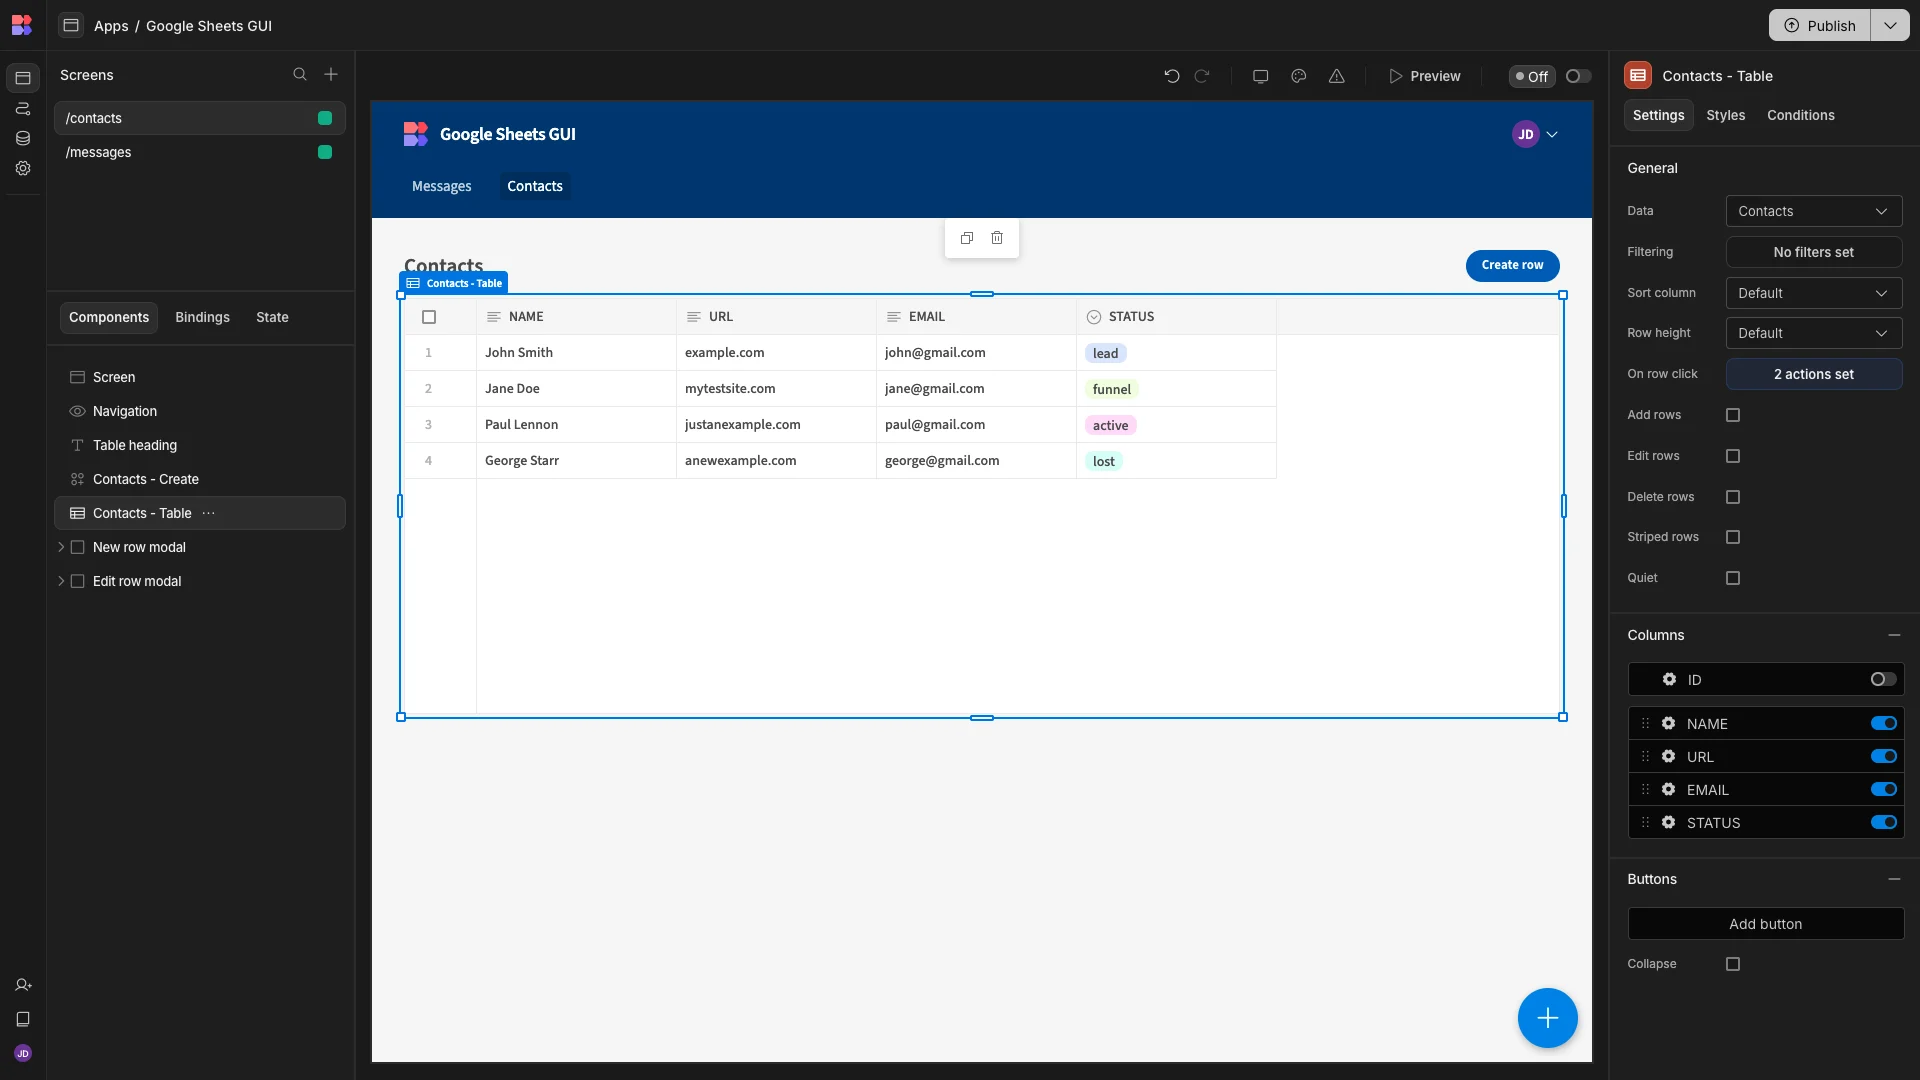Click the Publish button
Image resolution: width=1920 pixels, height=1080 pixels.
coord(1820,25)
